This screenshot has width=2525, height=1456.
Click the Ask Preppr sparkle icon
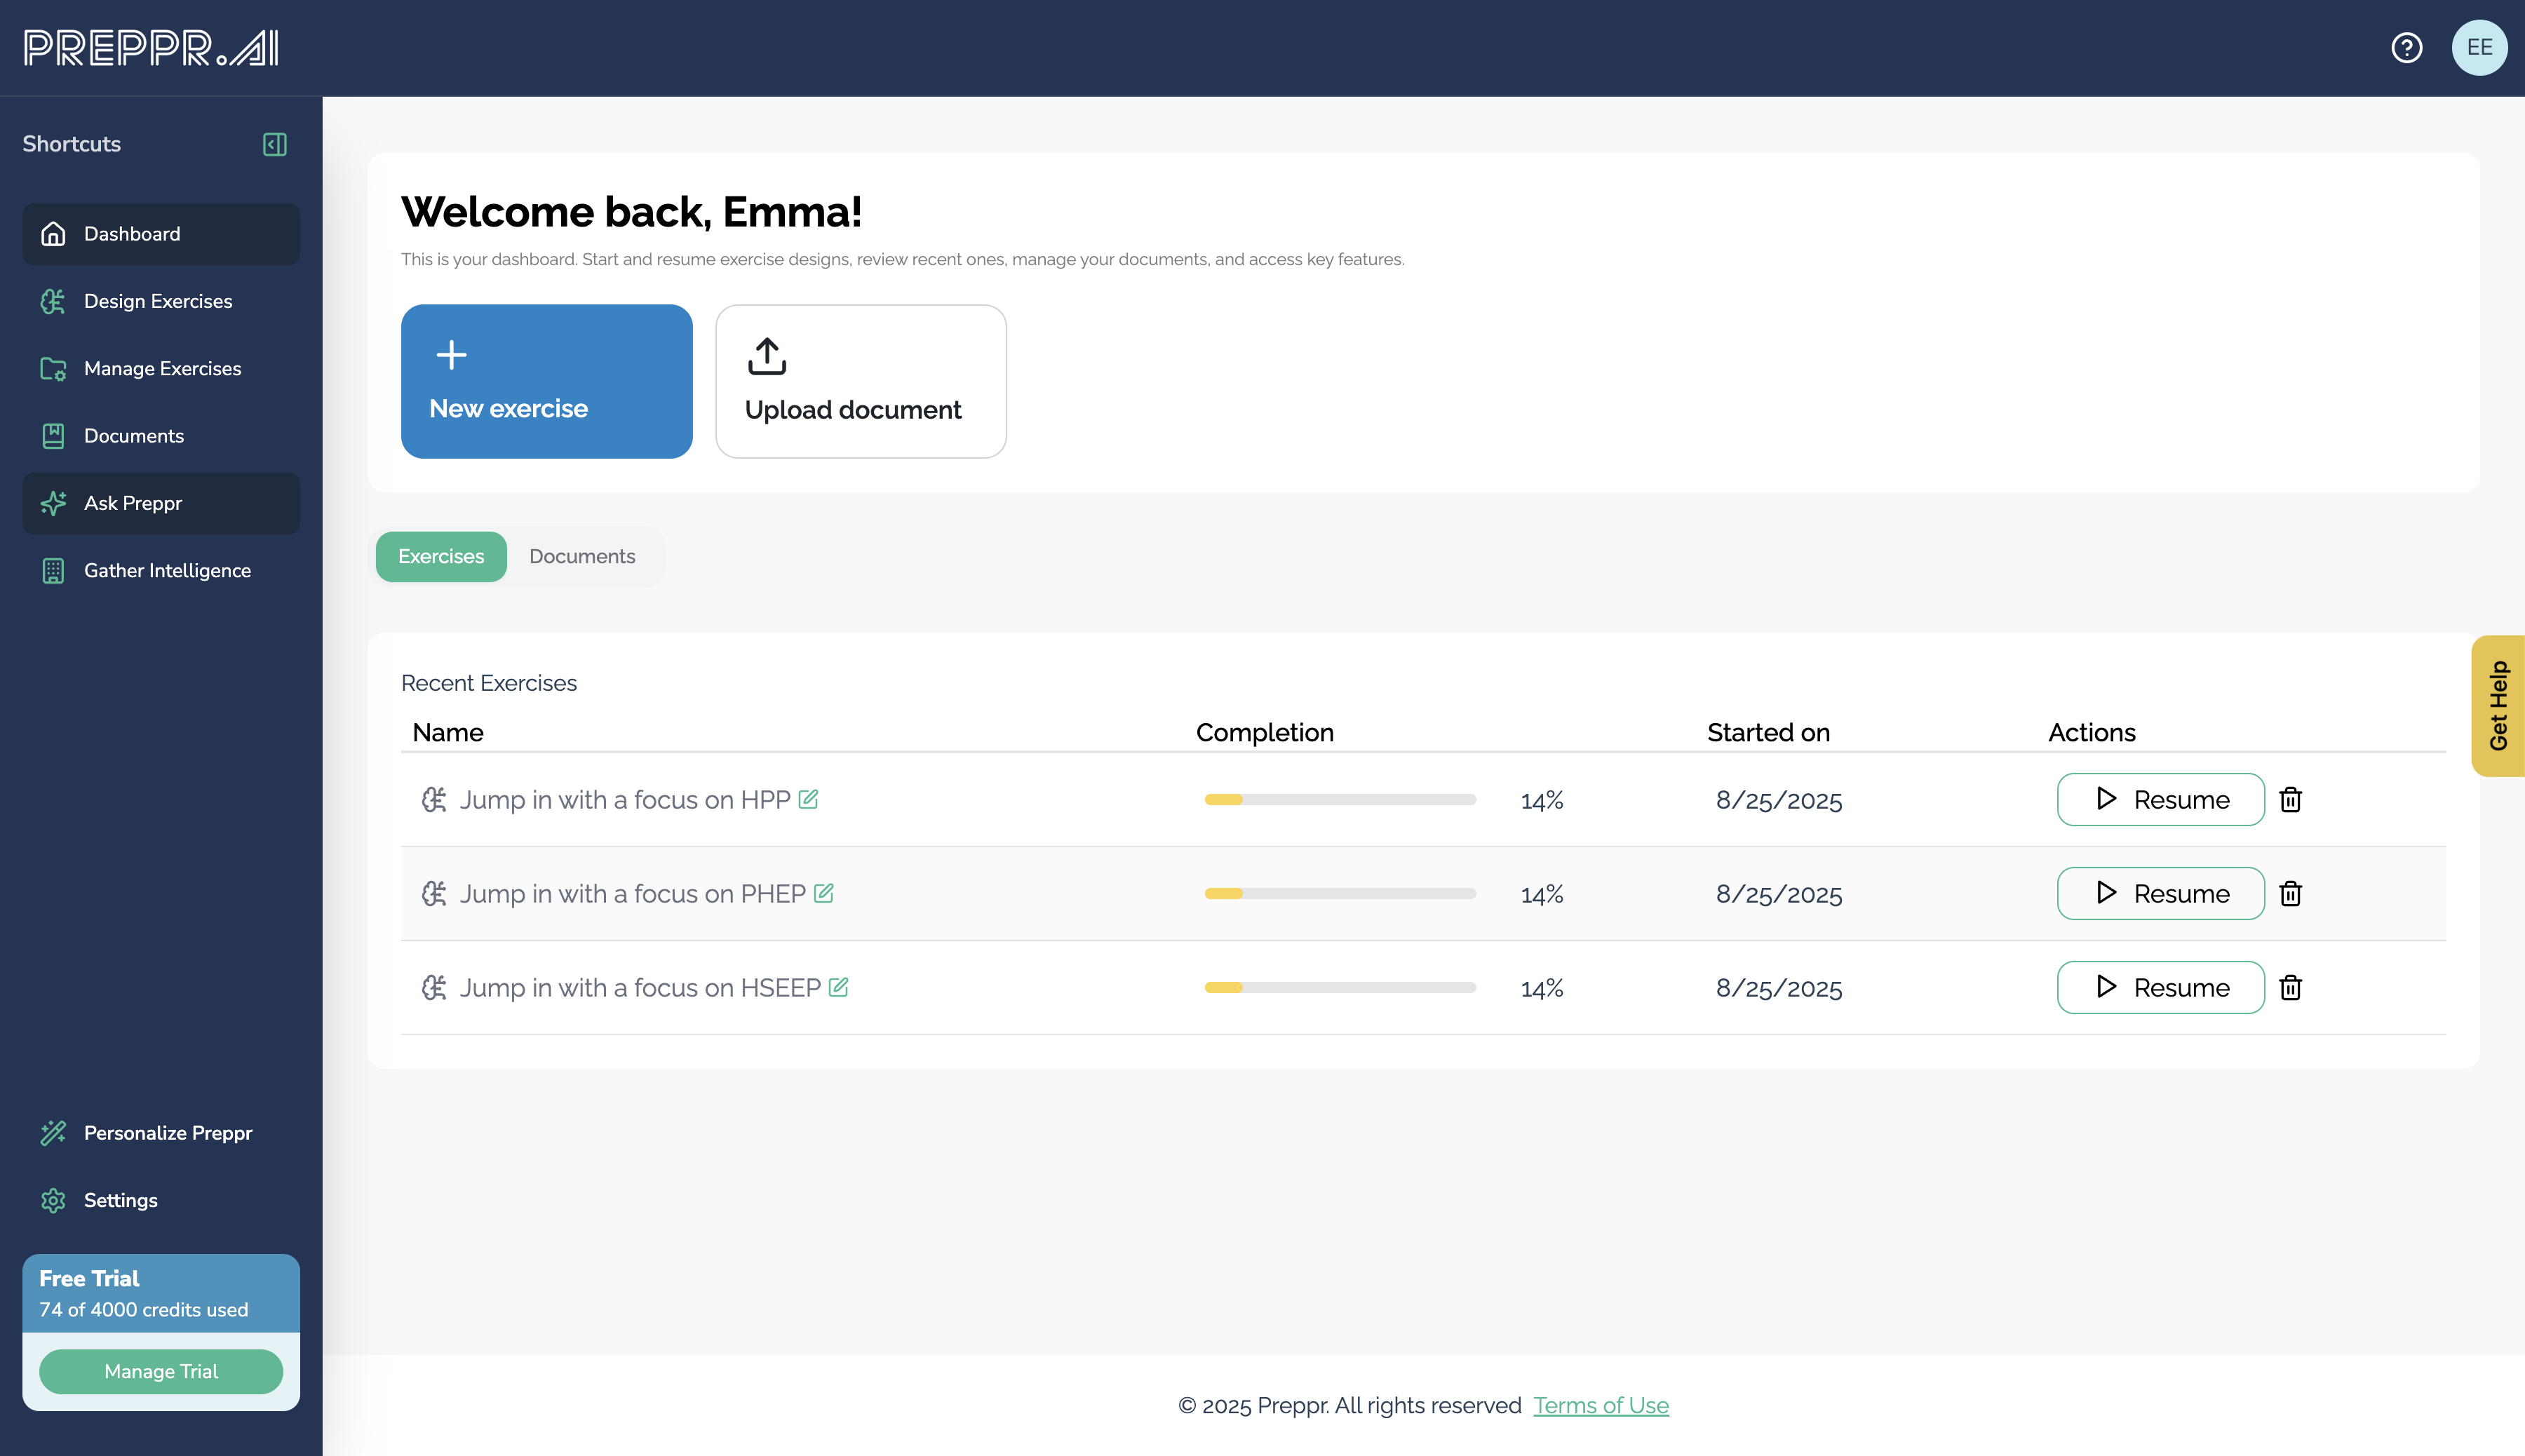(x=53, y=503)
